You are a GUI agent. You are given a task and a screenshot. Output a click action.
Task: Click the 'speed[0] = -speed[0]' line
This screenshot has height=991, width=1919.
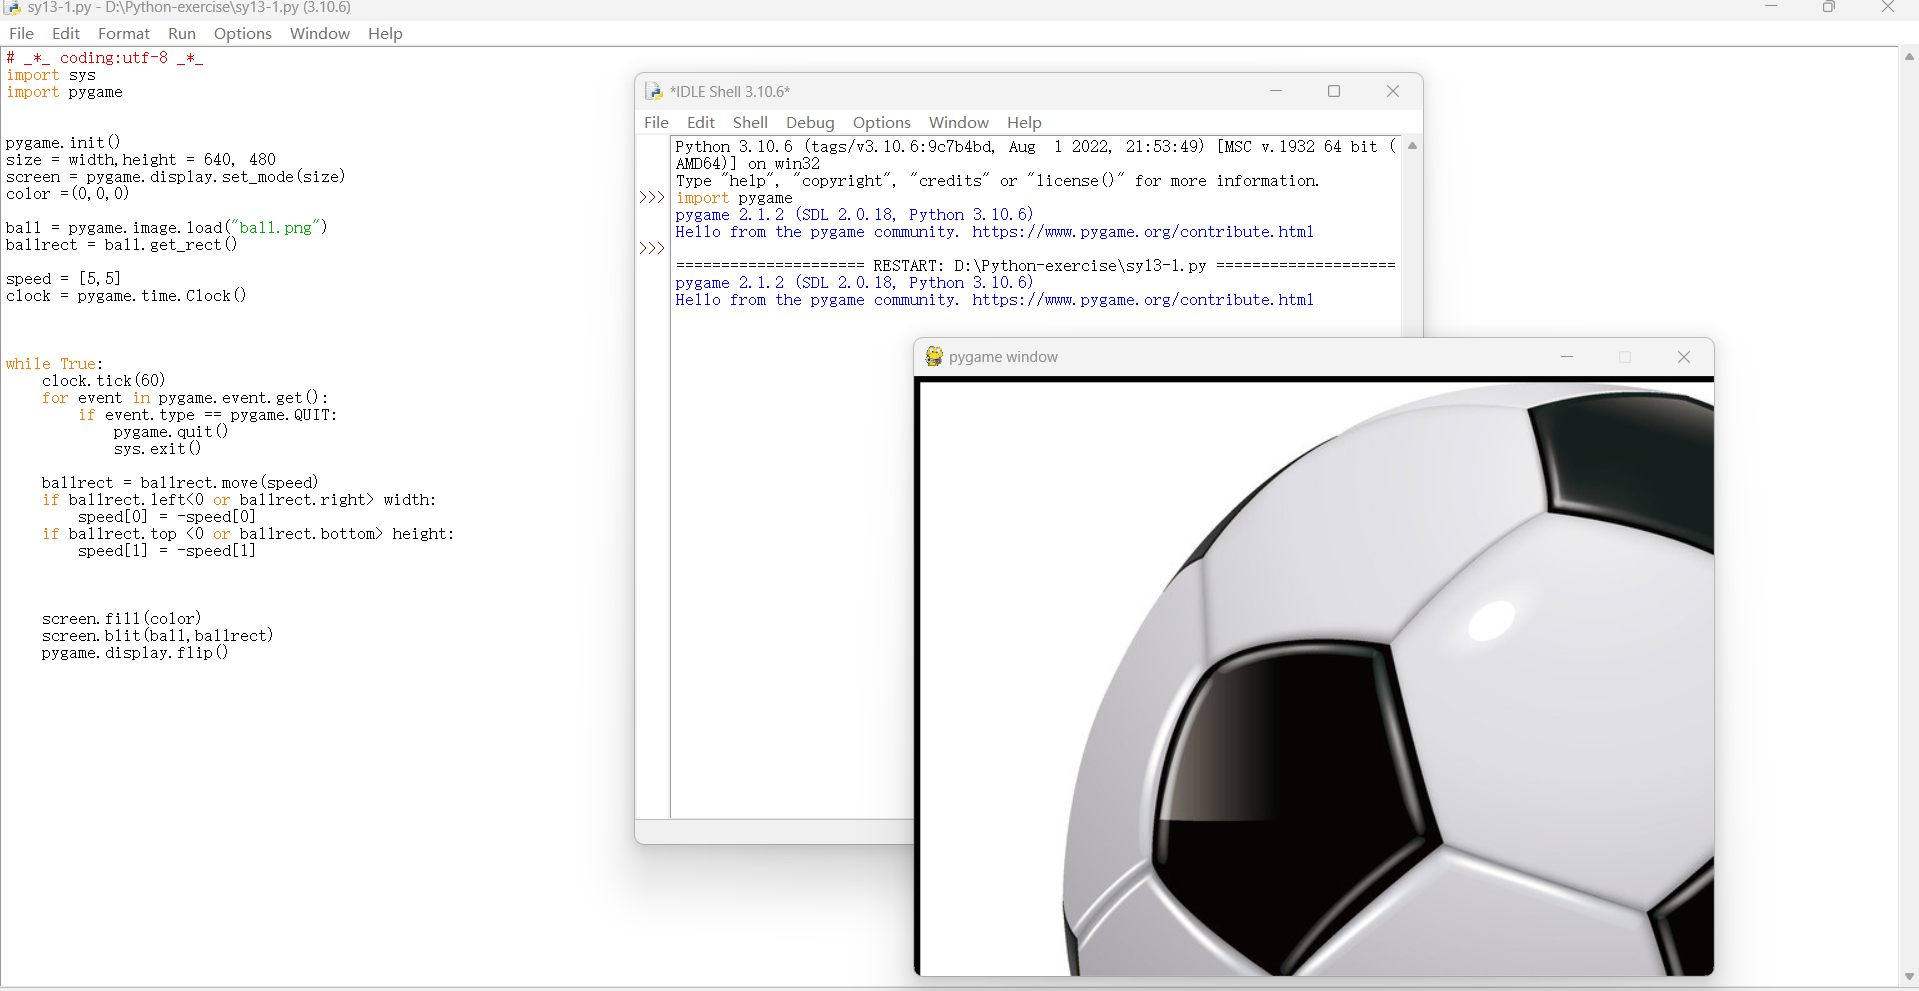point(167,517)
